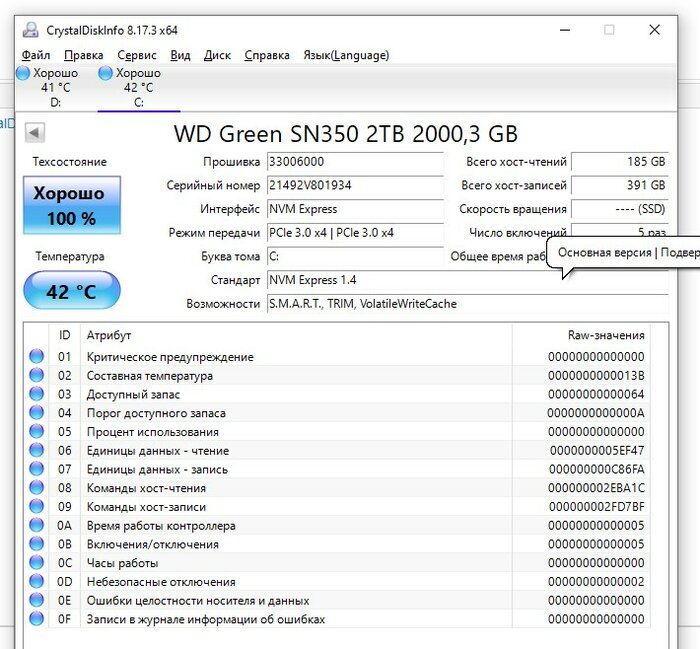Open the Файл menu
Screen dimensions: 700x649
point(36,55)
